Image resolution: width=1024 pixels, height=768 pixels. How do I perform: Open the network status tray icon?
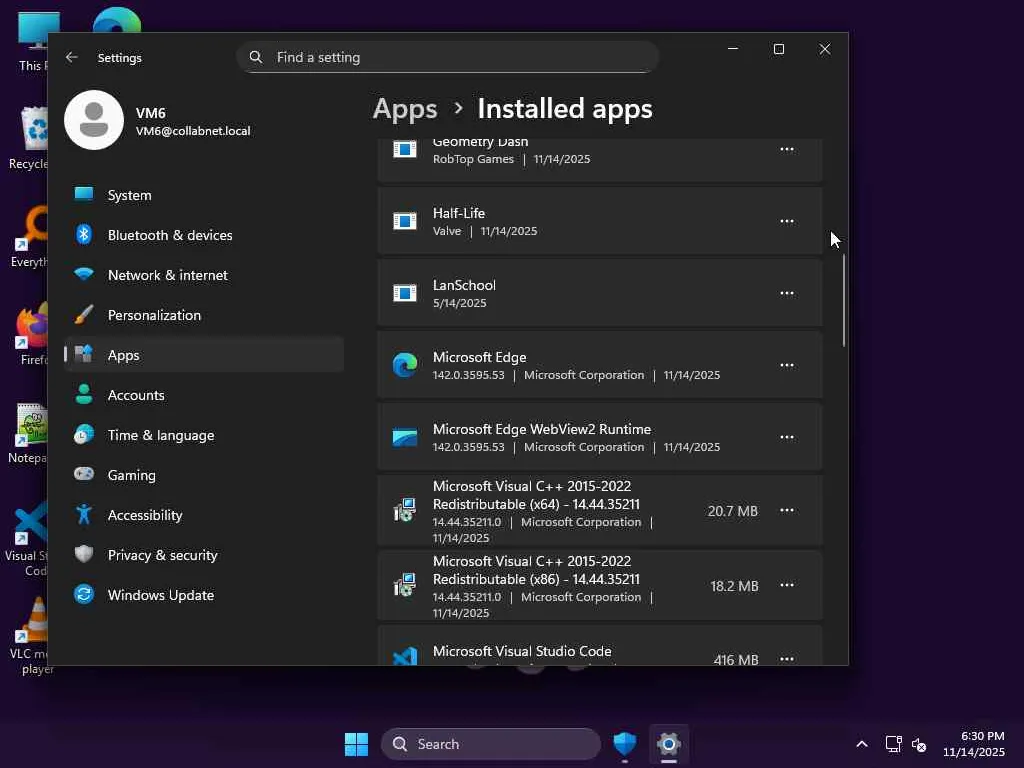coord(893,744)
